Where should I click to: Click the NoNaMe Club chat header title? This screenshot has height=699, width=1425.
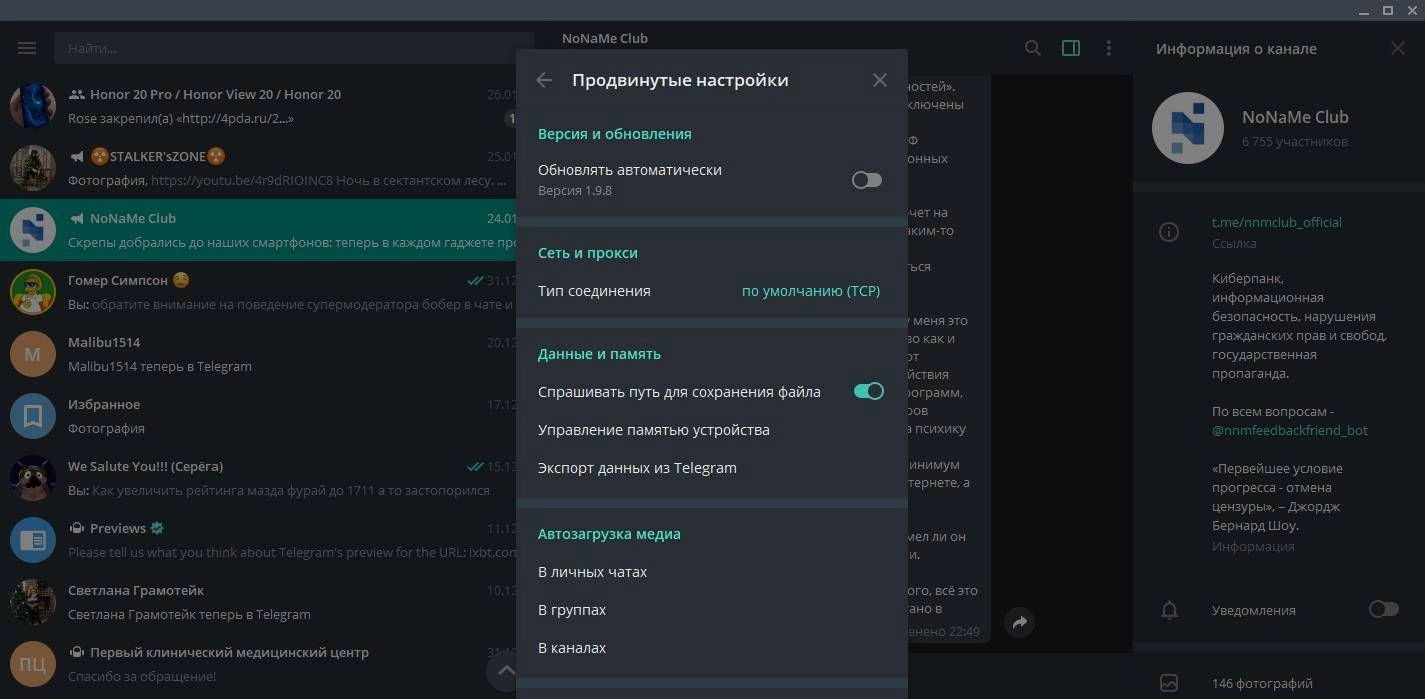[605, 38]
